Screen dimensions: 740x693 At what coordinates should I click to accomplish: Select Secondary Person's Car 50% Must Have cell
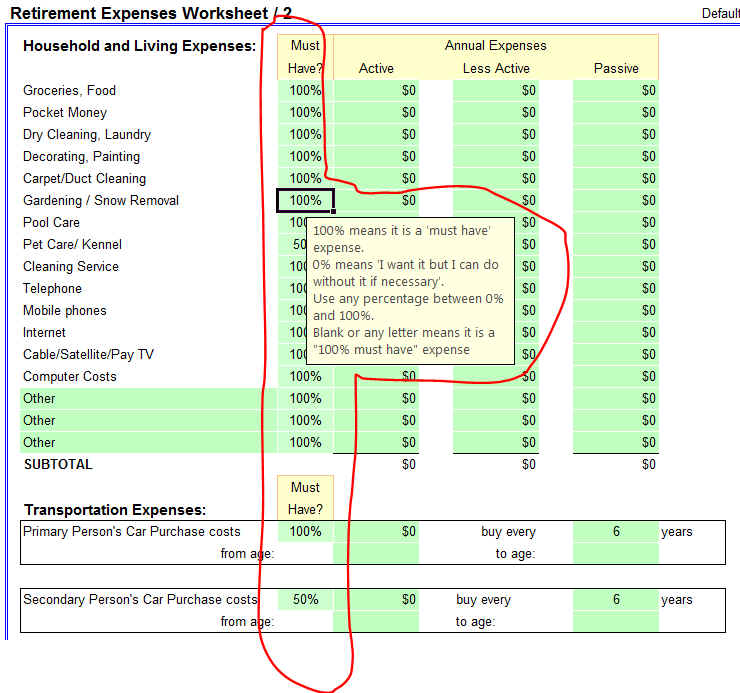pyautogui.click(x=305, y=600)
